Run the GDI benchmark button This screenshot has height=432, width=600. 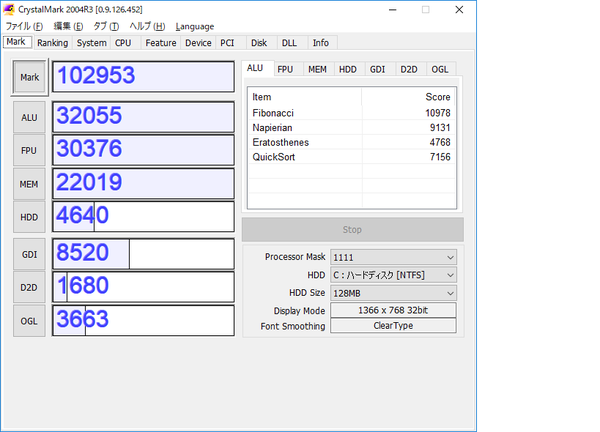point(29,254)
